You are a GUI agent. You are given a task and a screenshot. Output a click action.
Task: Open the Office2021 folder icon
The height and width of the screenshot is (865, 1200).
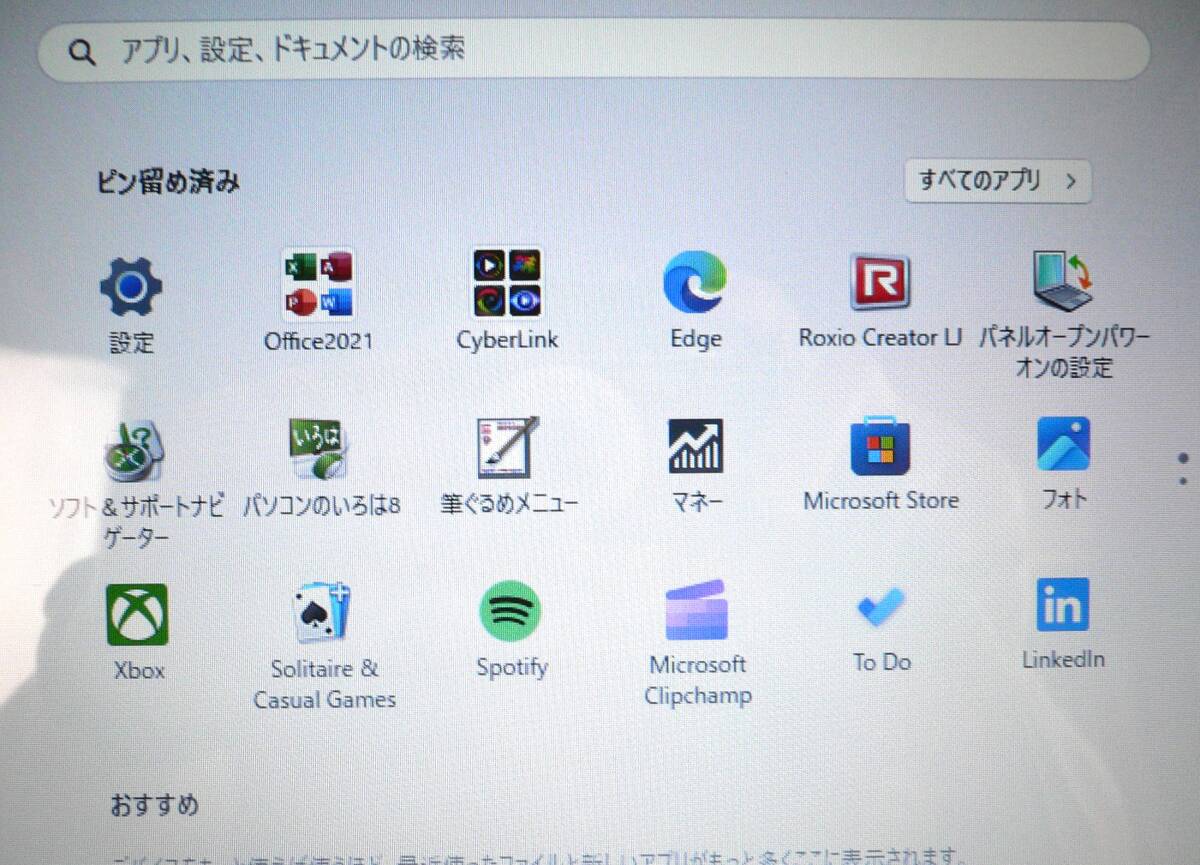(318, 283)
